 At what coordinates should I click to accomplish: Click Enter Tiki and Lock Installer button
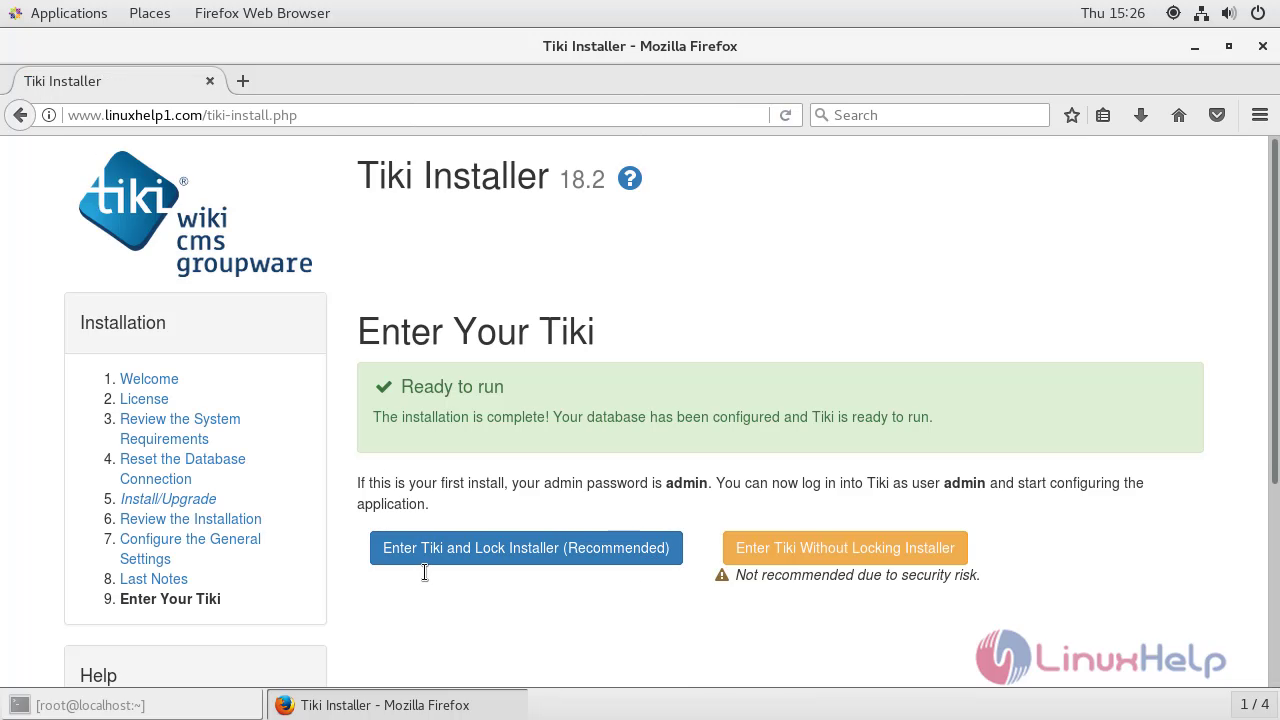coord(526,548)
